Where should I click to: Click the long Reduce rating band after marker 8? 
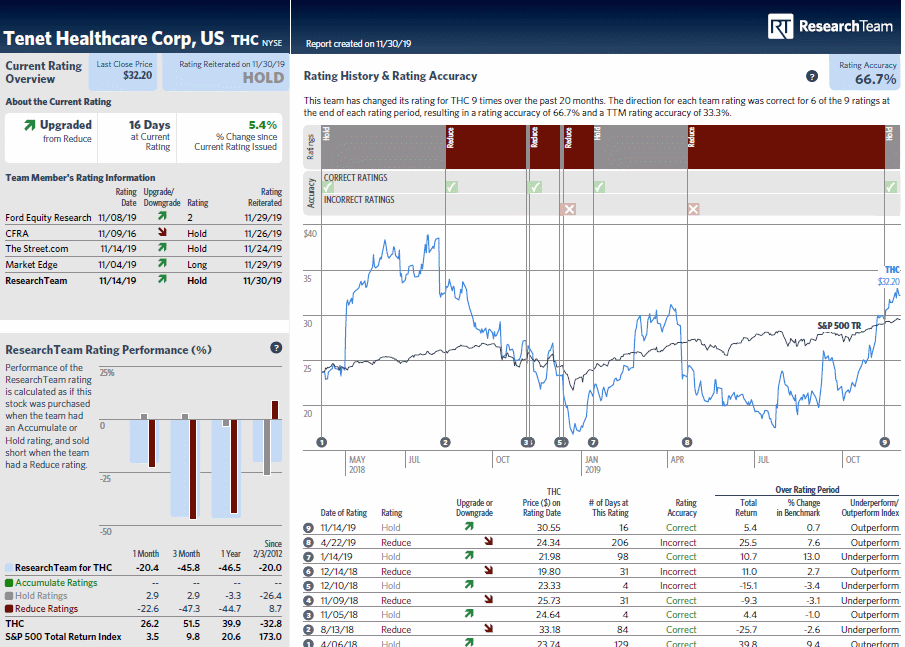pyautogui.click(x=786, y=147)
